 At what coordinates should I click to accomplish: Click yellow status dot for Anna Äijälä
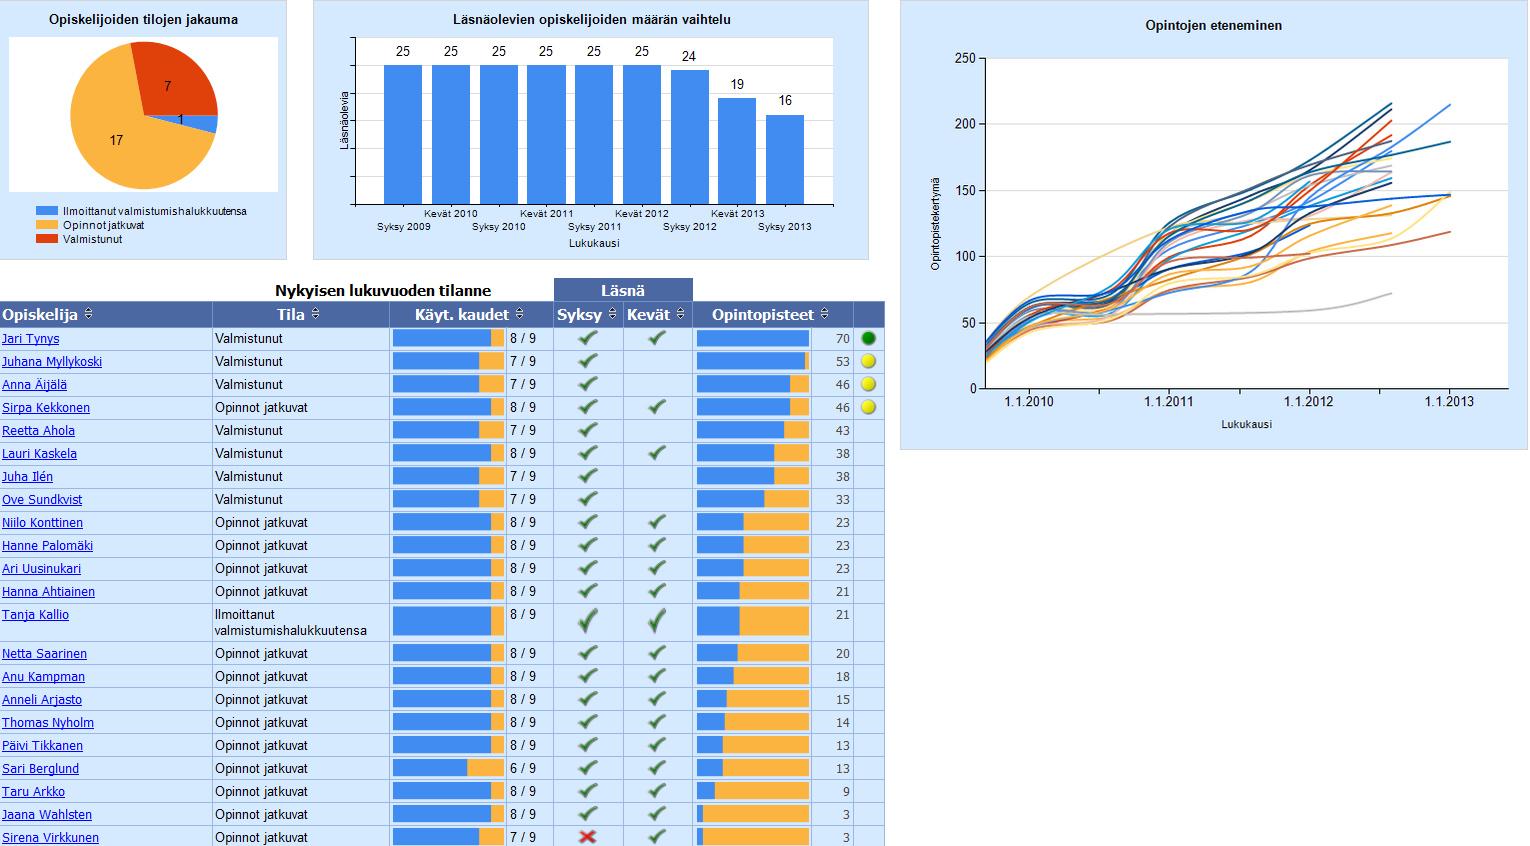tap(868, 384)
